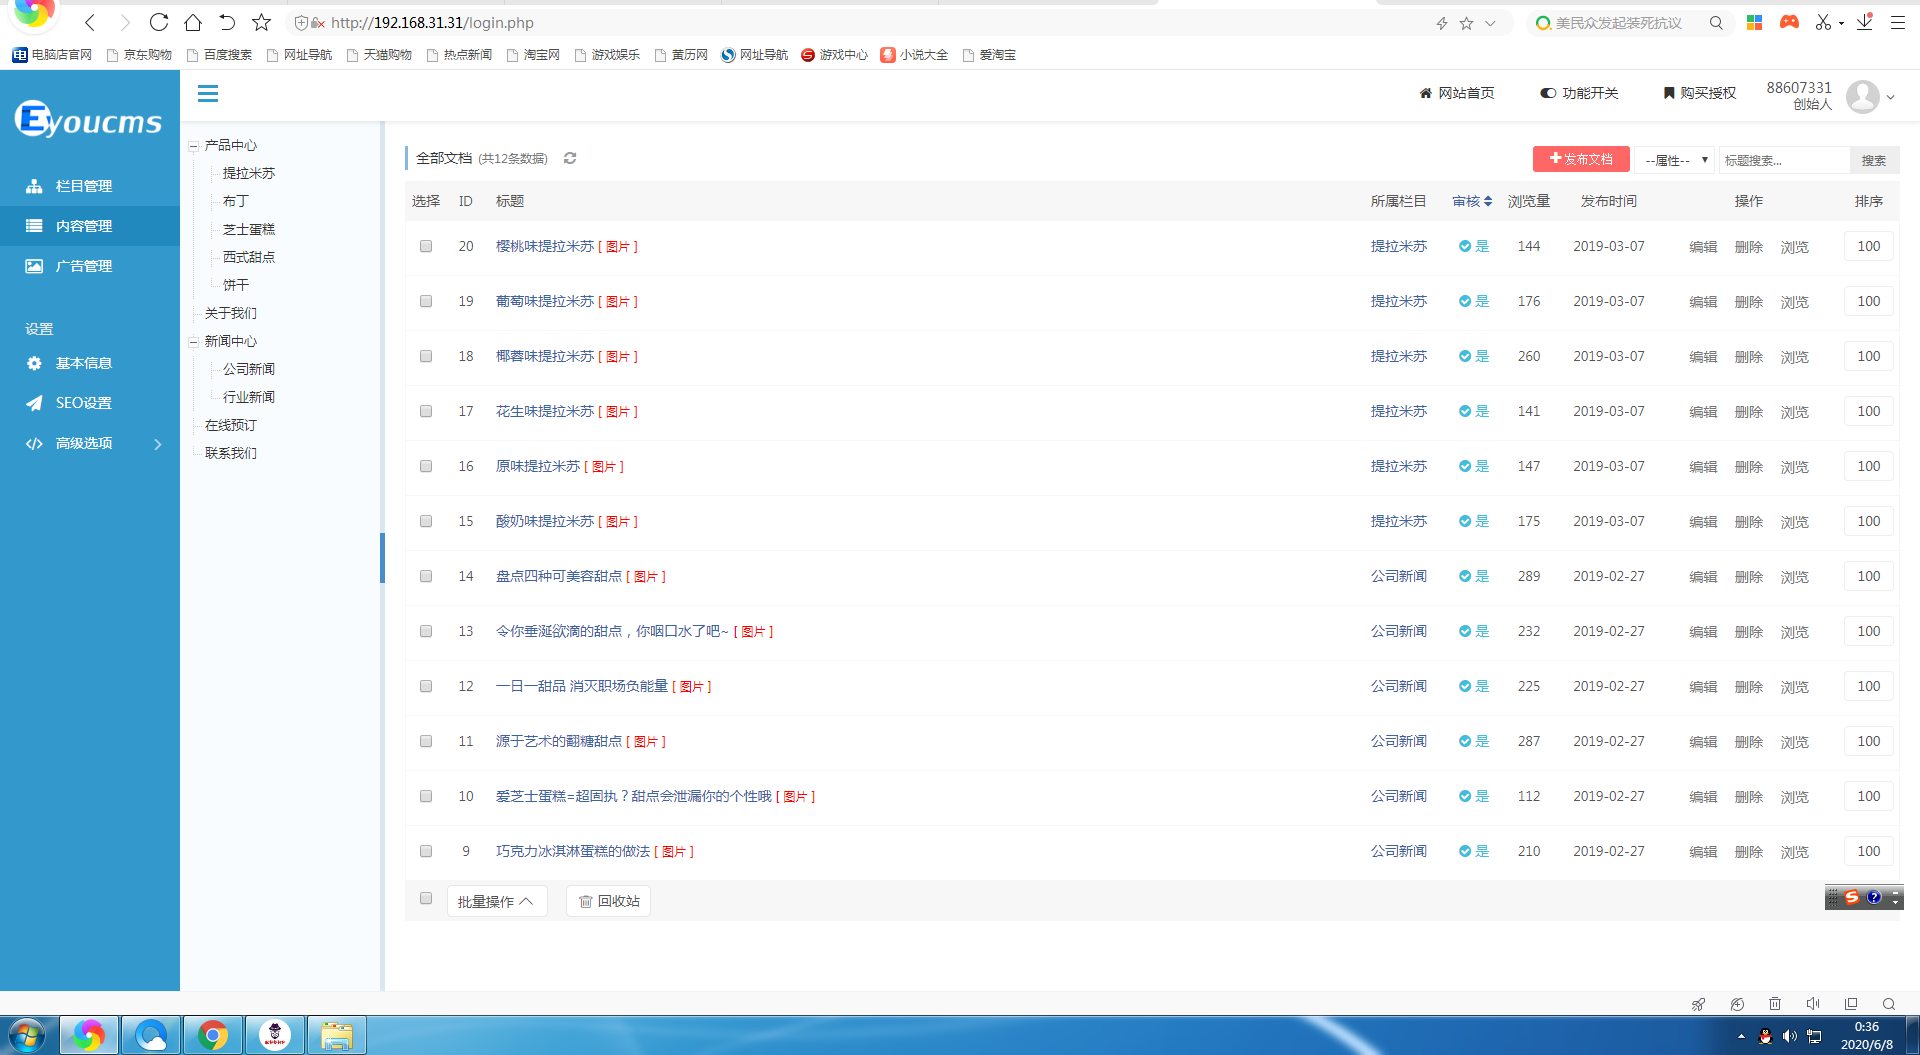Click 购买授权 in header
The image size is (1920, 1055).
(1699, 93)
